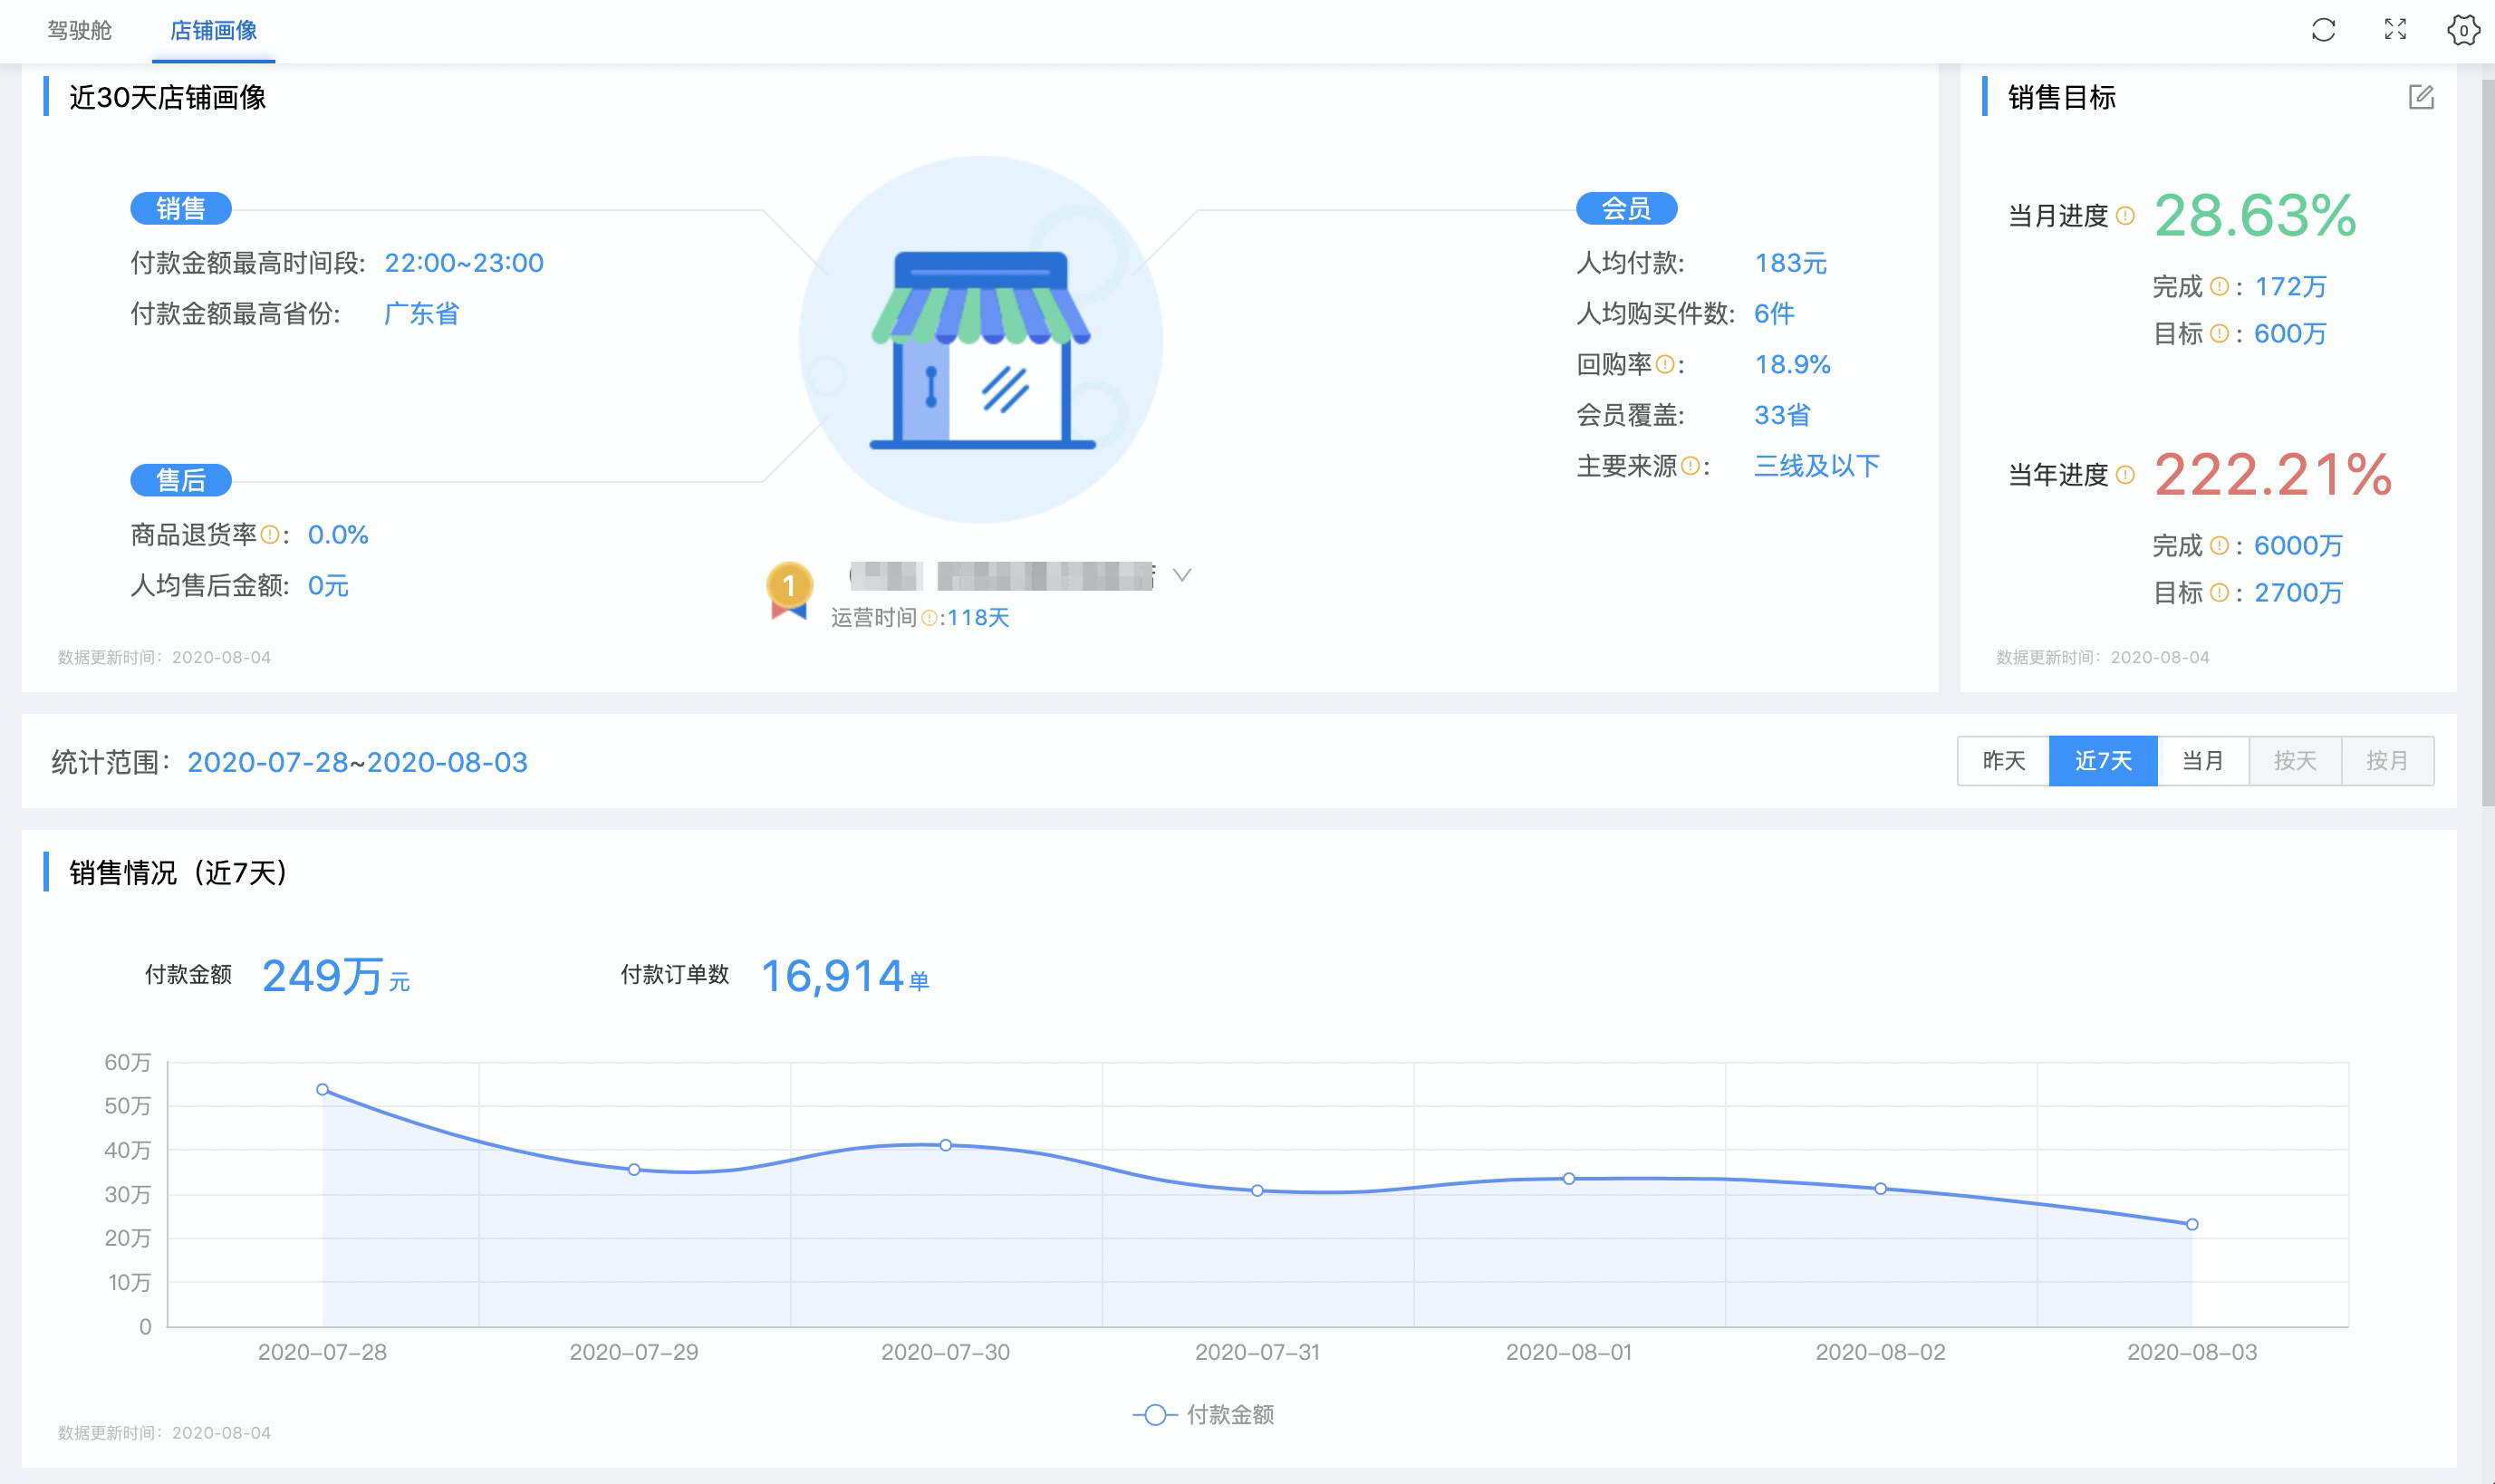Click chart data point for 2020-08-01
The image size is (2495, 1484).
1569,1178
